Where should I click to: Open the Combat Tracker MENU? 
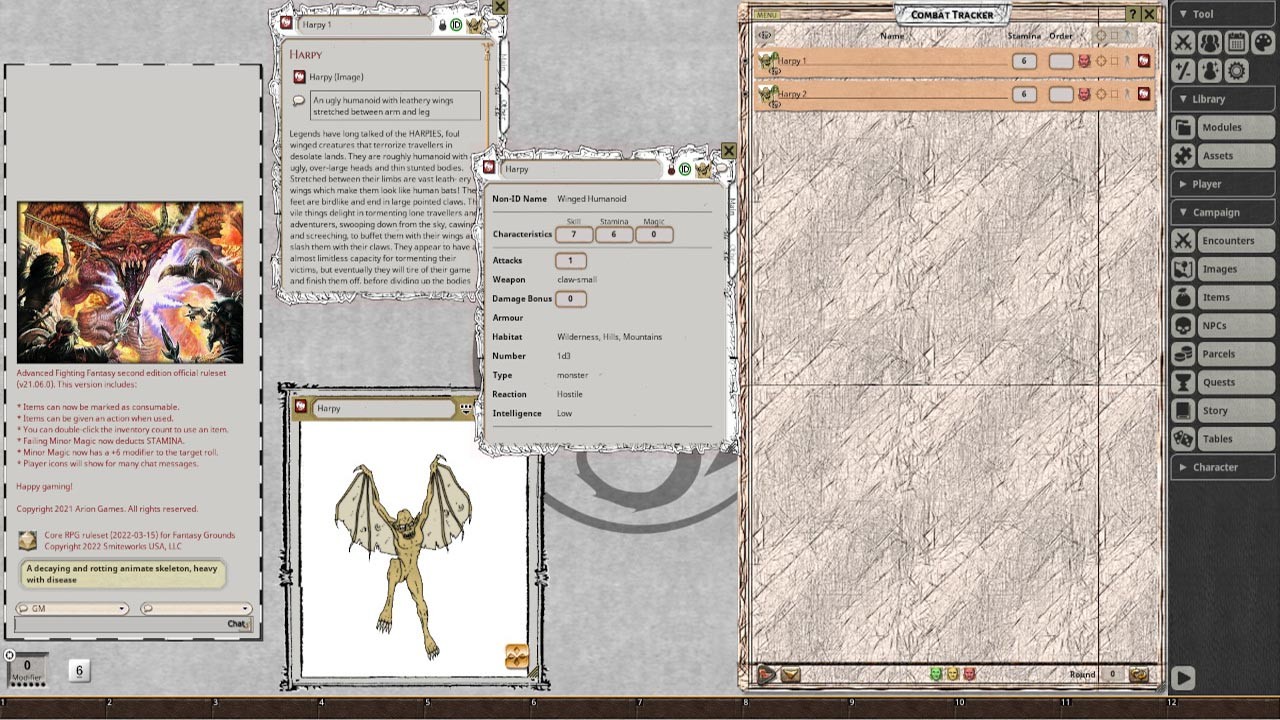[767, 15]
